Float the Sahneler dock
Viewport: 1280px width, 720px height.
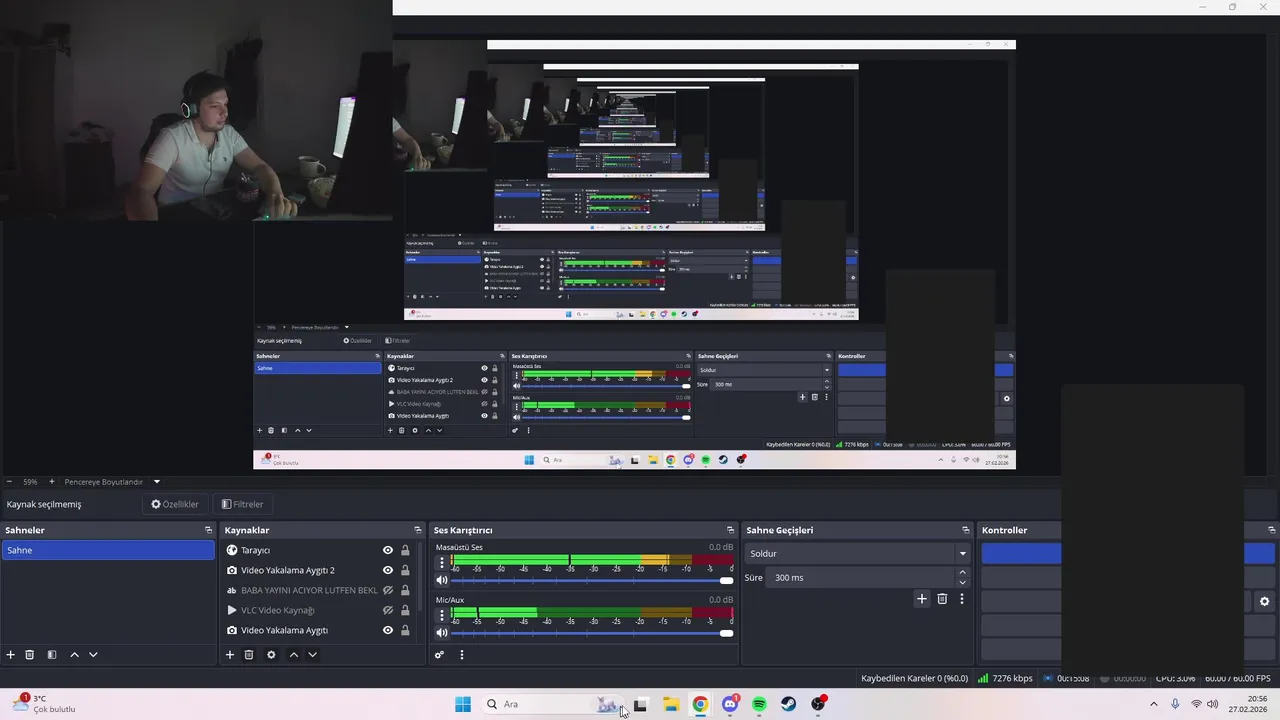208,530
